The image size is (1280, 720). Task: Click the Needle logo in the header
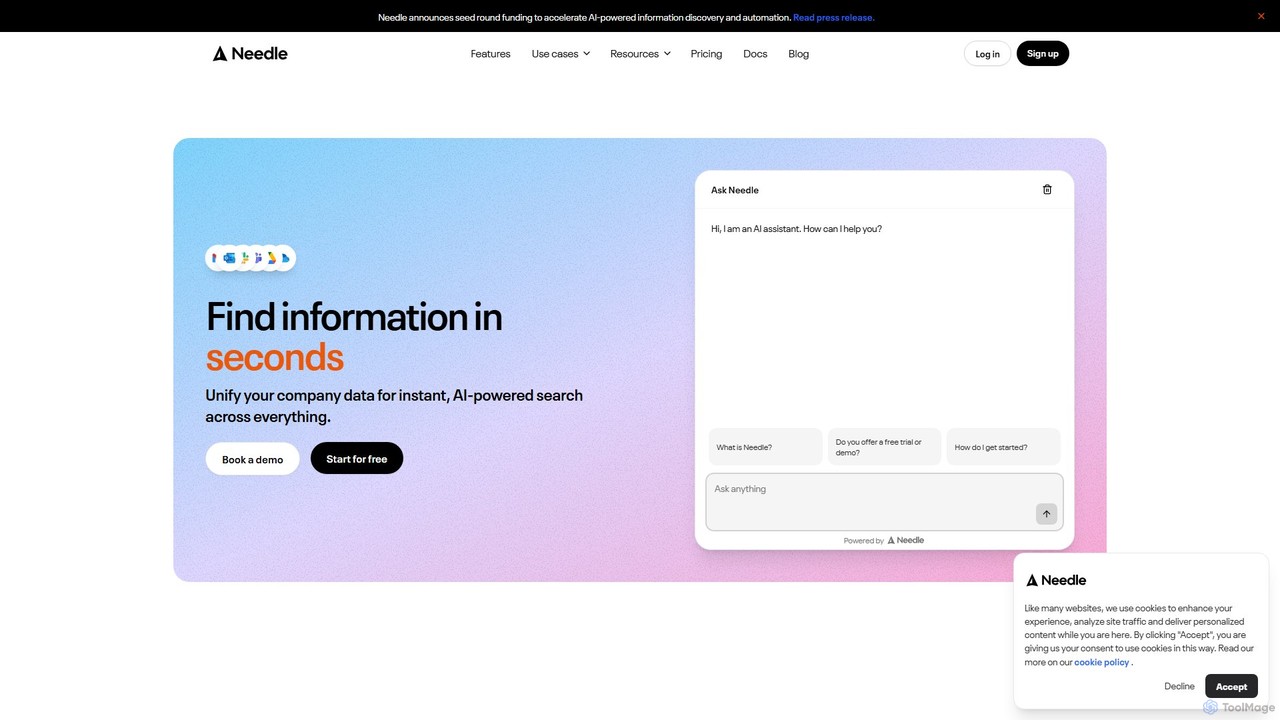point(250,54)
